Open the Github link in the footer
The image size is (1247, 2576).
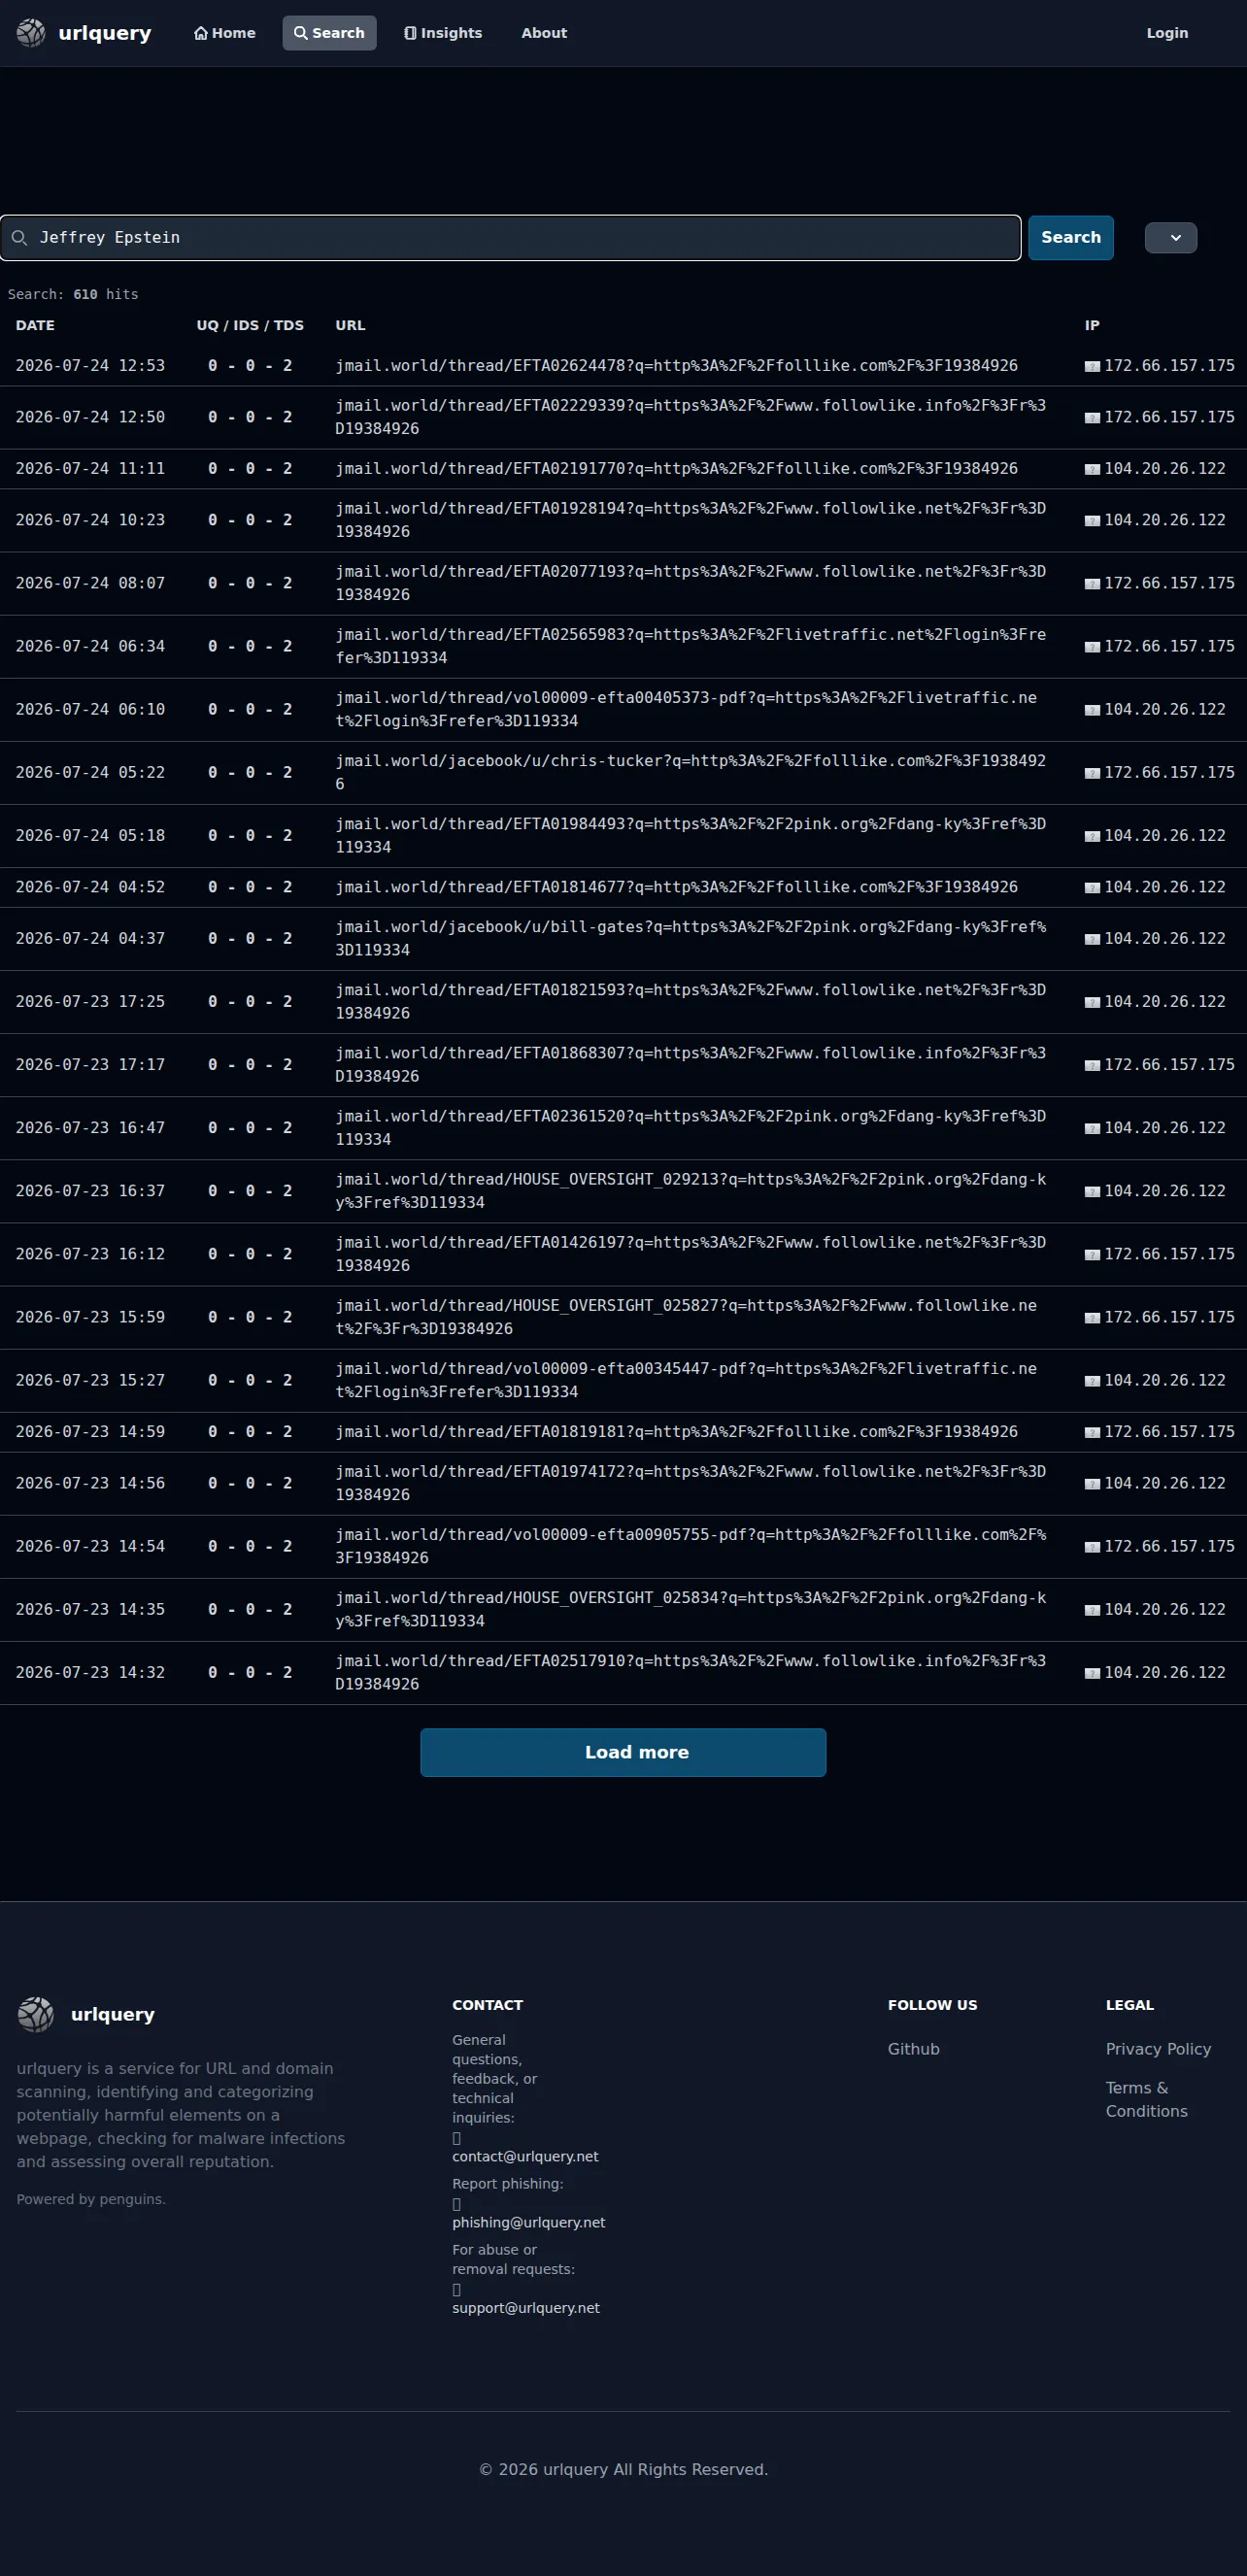tap(913, 2049)
